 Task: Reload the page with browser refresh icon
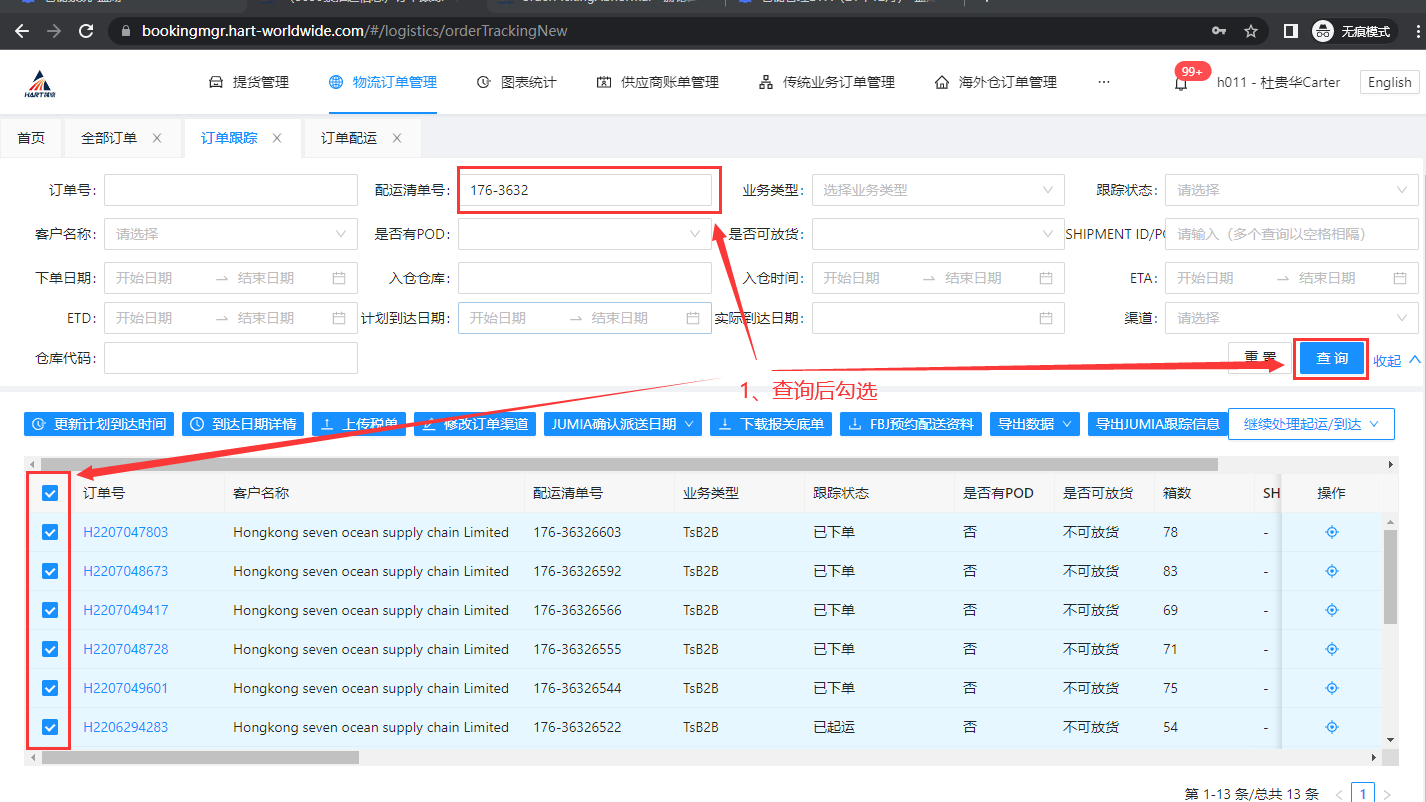86,31
